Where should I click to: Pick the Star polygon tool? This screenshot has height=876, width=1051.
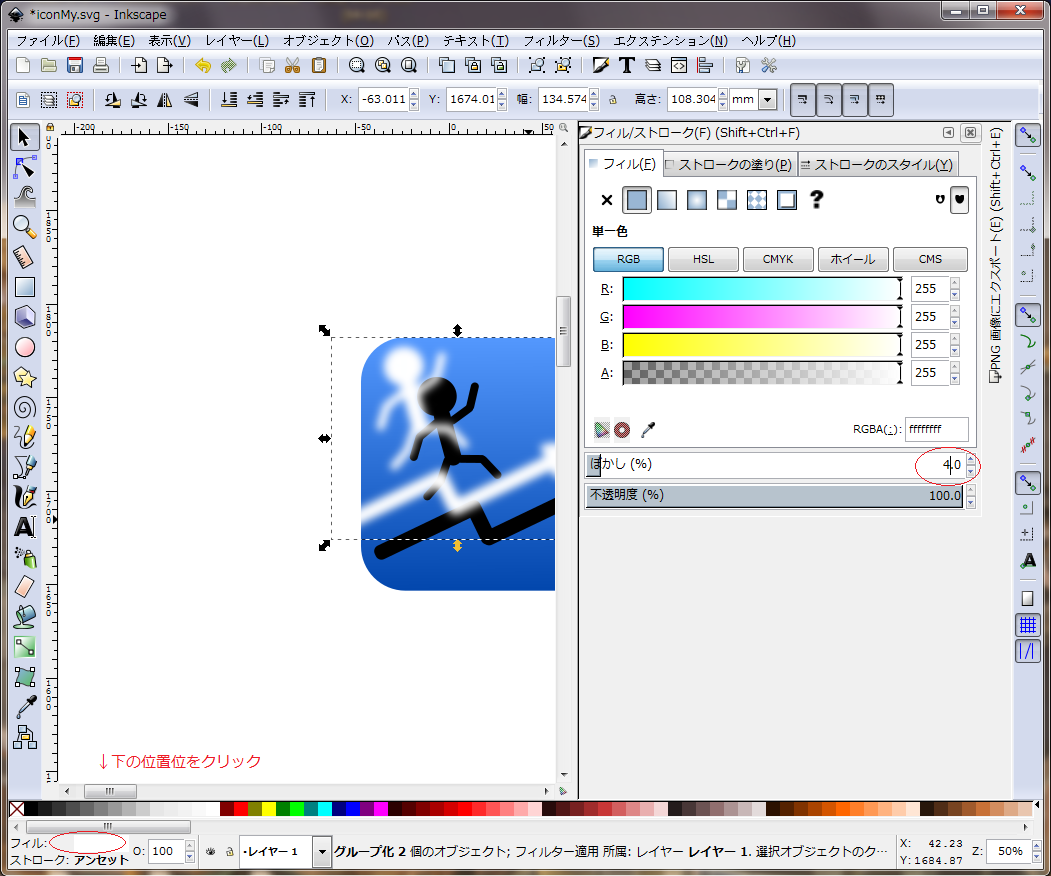coord(25,377)
